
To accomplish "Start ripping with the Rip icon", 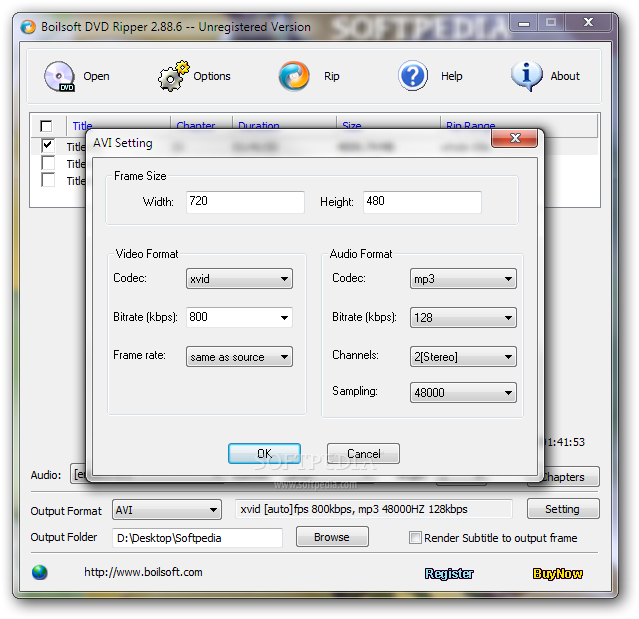I will point(294,76).
